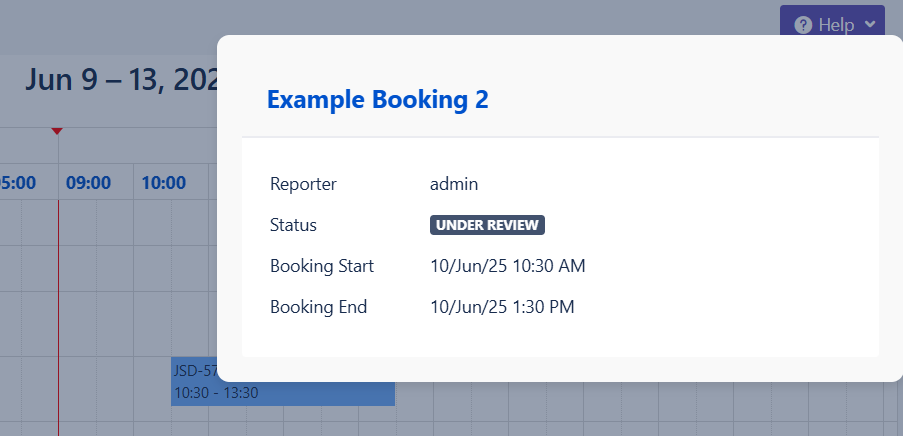Image resolution: width=903 pixels, height=436 pixels.
Task: Click the Status field label
Action: [x=293, y=225]
